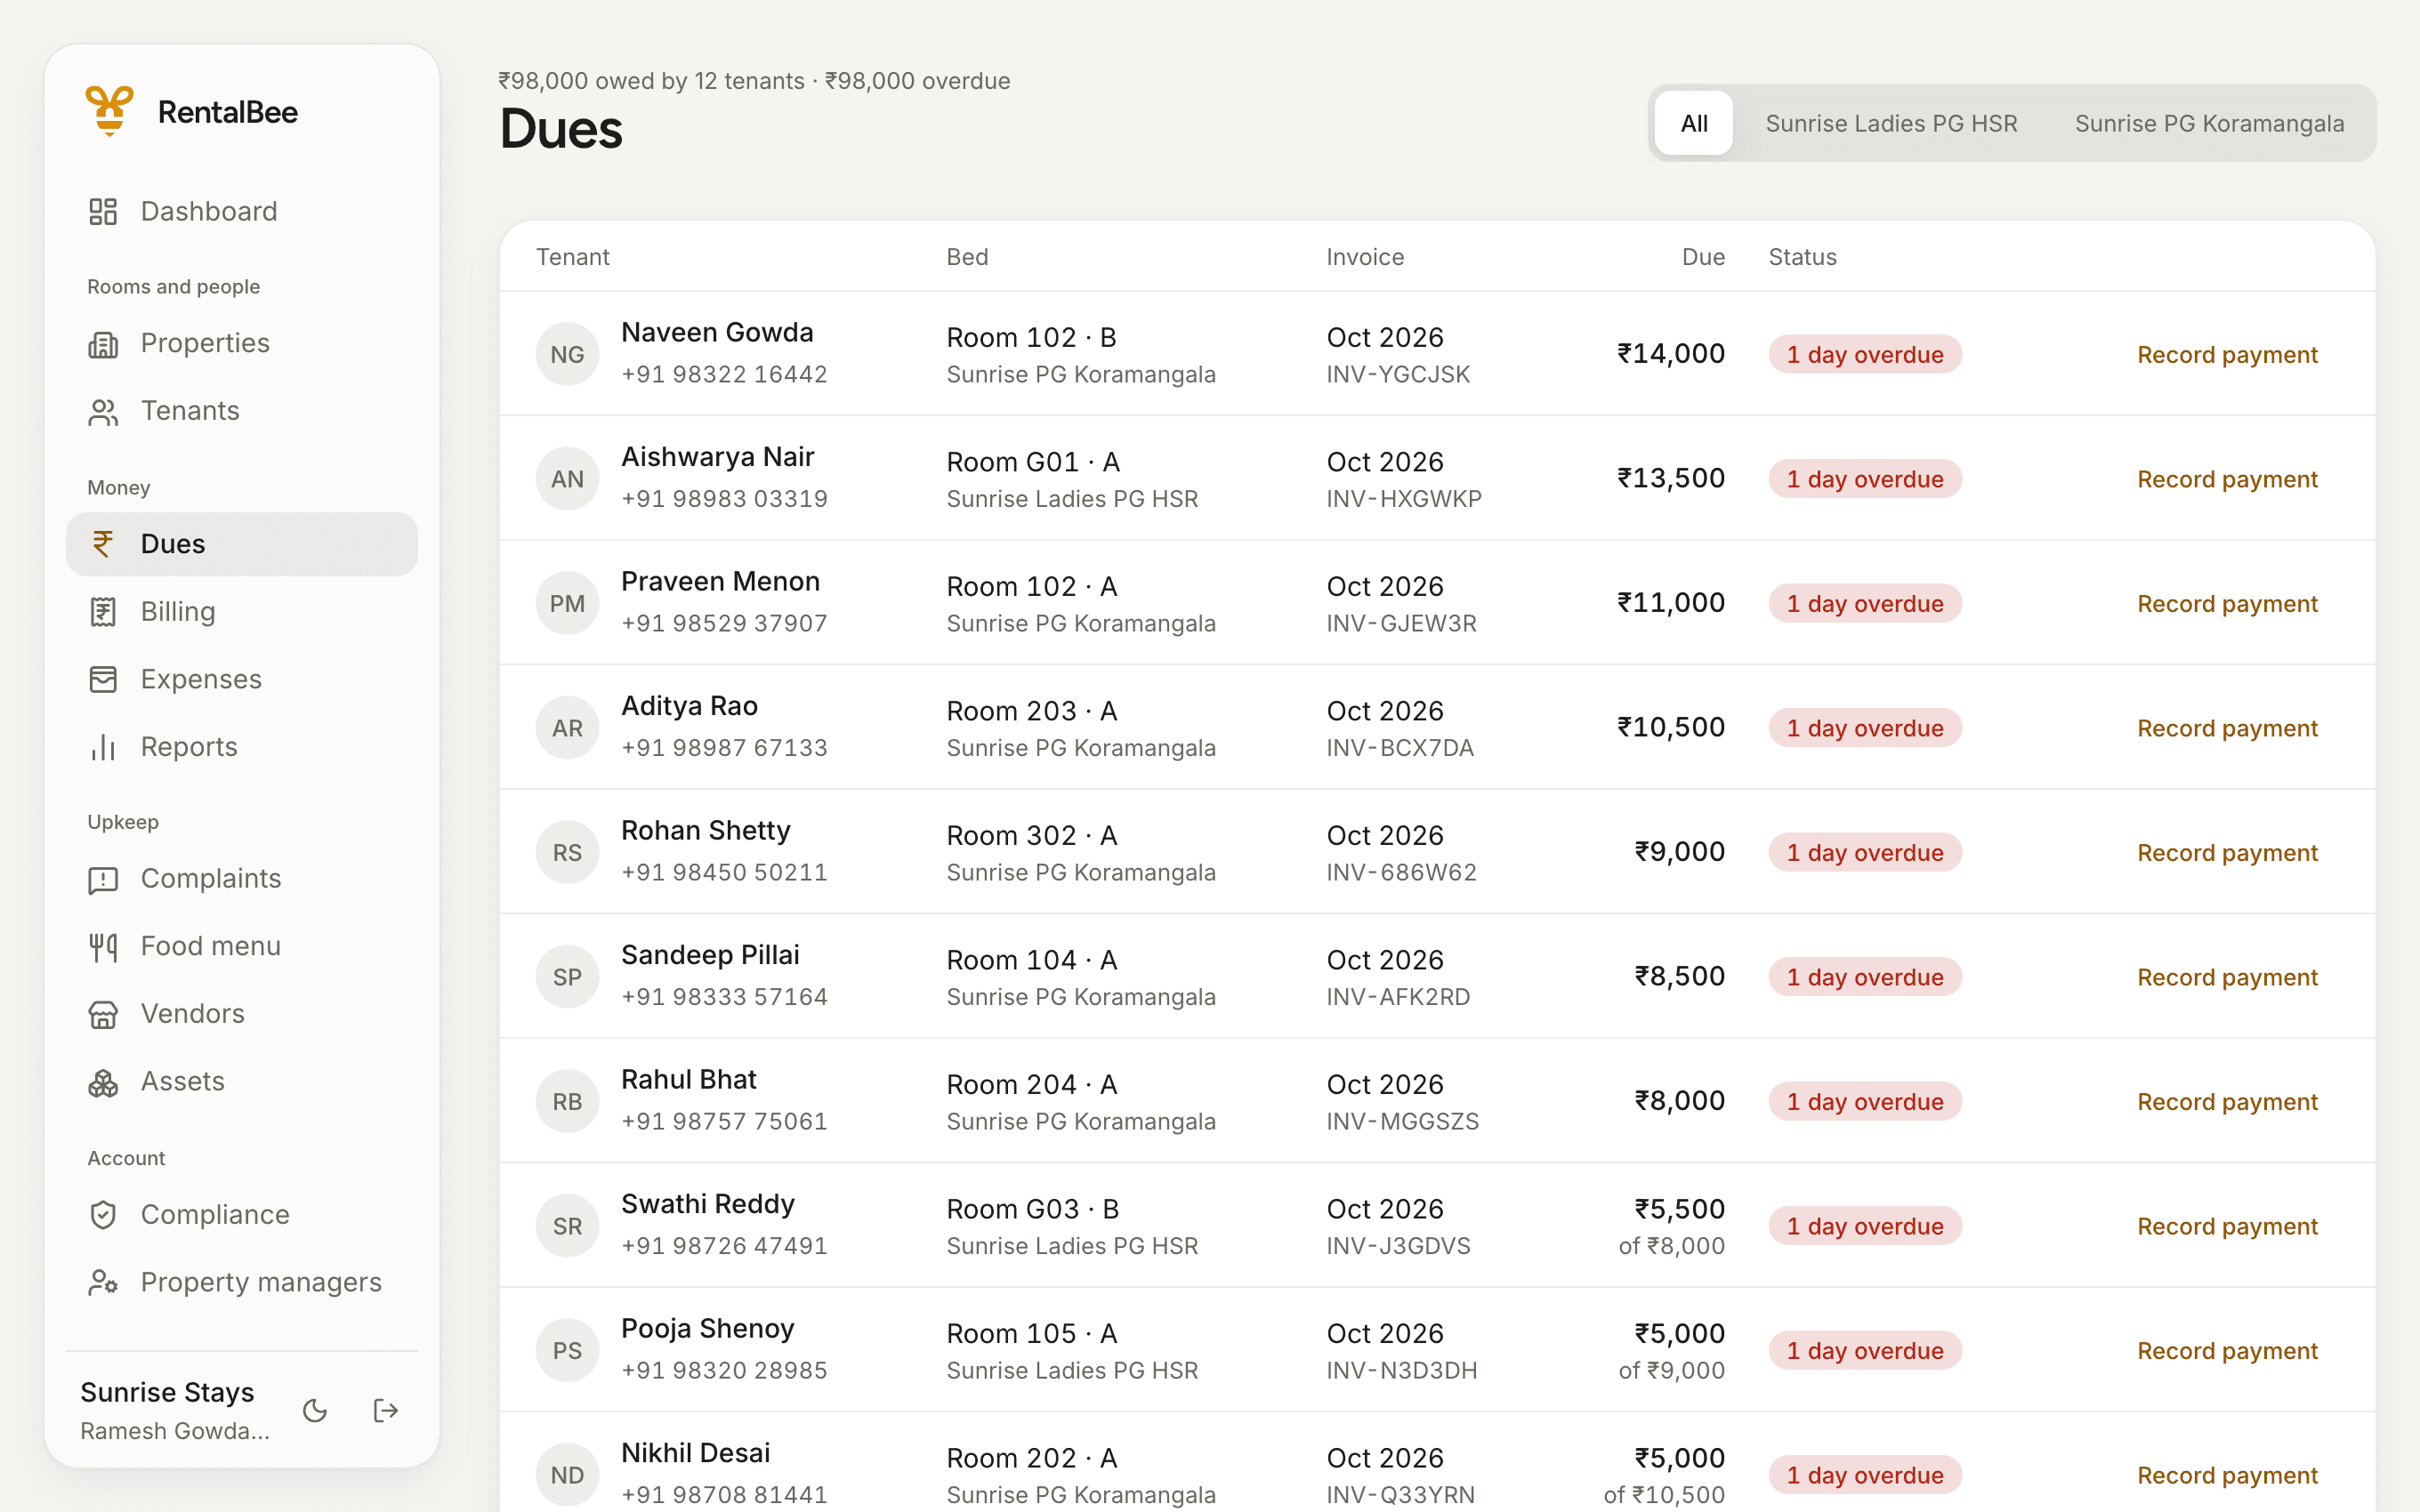Record payment for Sandeep Pillai
The height and width of the screenshot is (1512, 2420).
click(x=2227, y=977)
